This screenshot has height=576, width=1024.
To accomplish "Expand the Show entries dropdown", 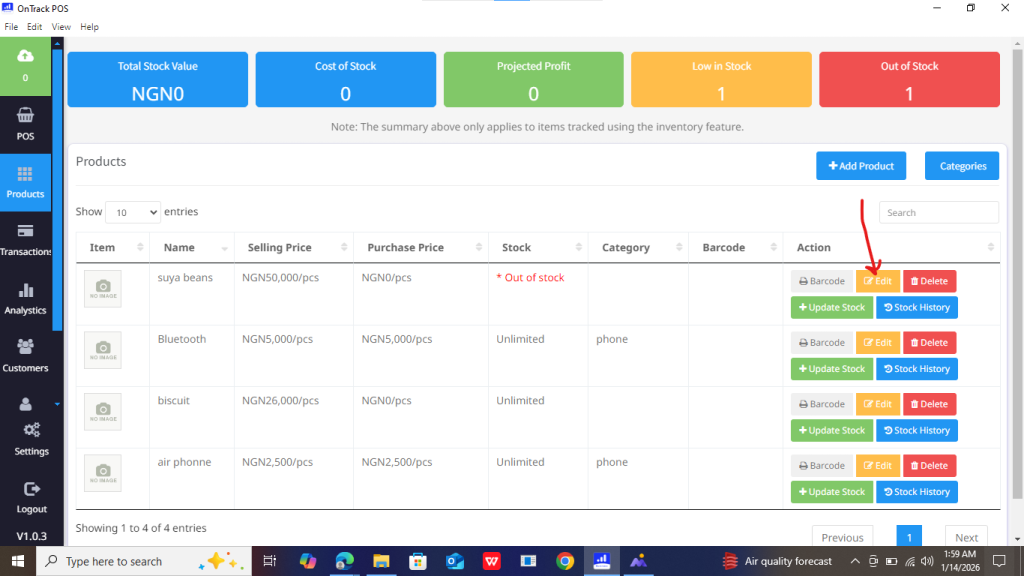I will click(132, 212).
